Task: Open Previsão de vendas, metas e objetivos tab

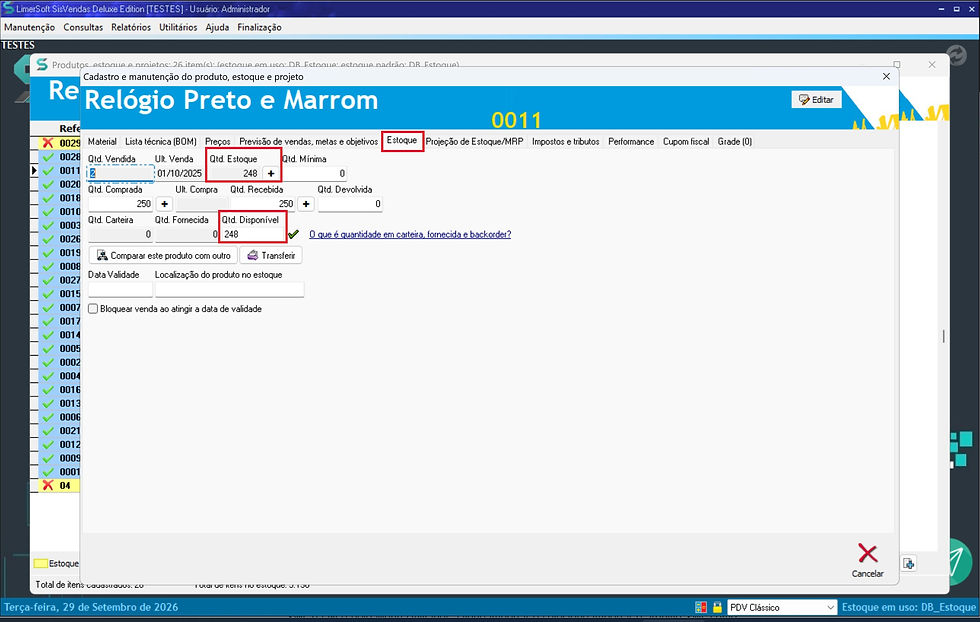Action: (x=308, y=141)
